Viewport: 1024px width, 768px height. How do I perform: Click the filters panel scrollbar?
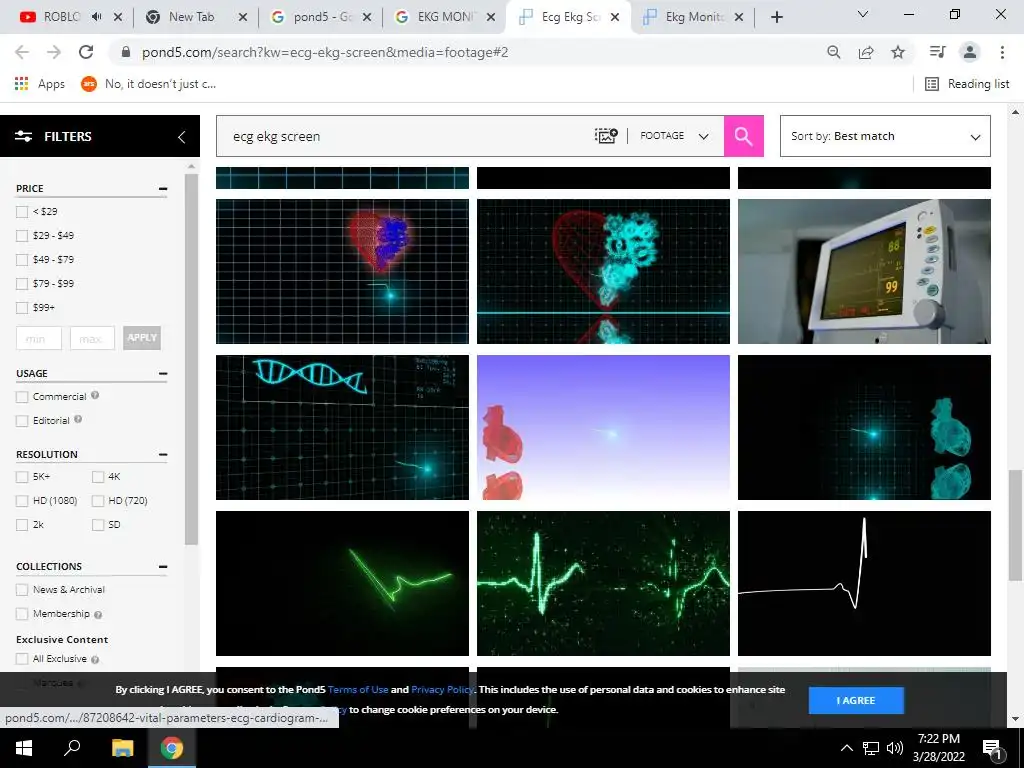click(x=191, y=359)
